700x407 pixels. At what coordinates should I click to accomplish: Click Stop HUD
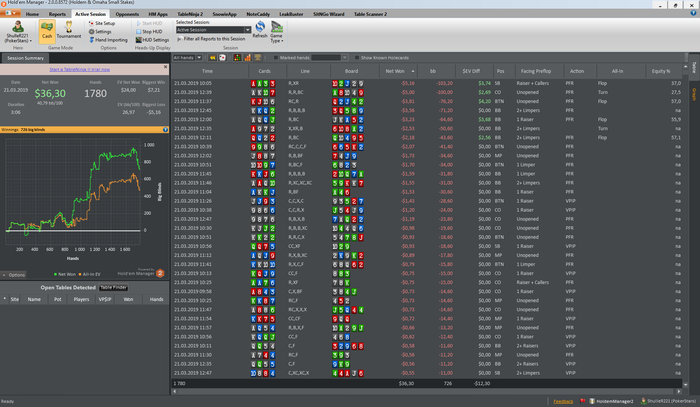coord(149,32)
